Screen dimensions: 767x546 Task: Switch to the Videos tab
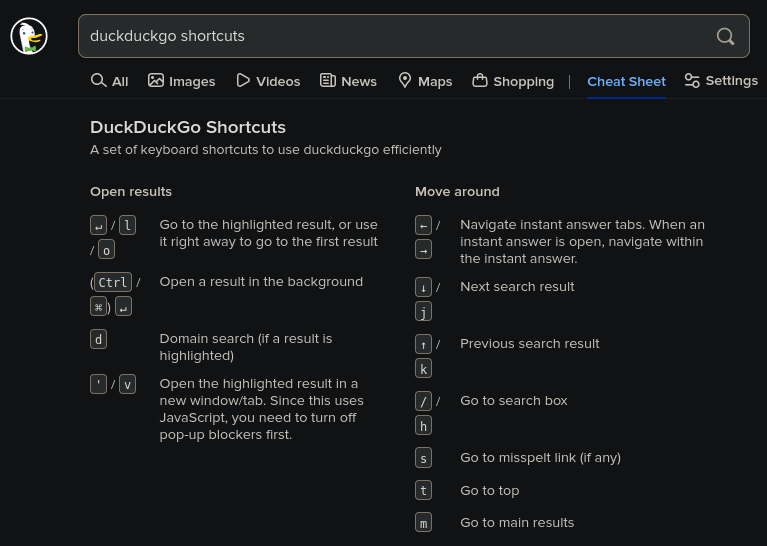[268, 81]
